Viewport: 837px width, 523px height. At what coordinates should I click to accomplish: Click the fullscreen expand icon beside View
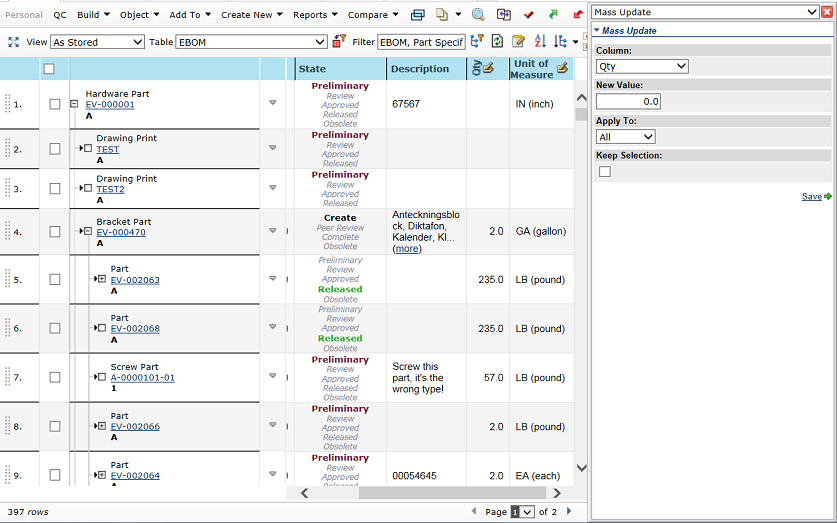point(14,42)
